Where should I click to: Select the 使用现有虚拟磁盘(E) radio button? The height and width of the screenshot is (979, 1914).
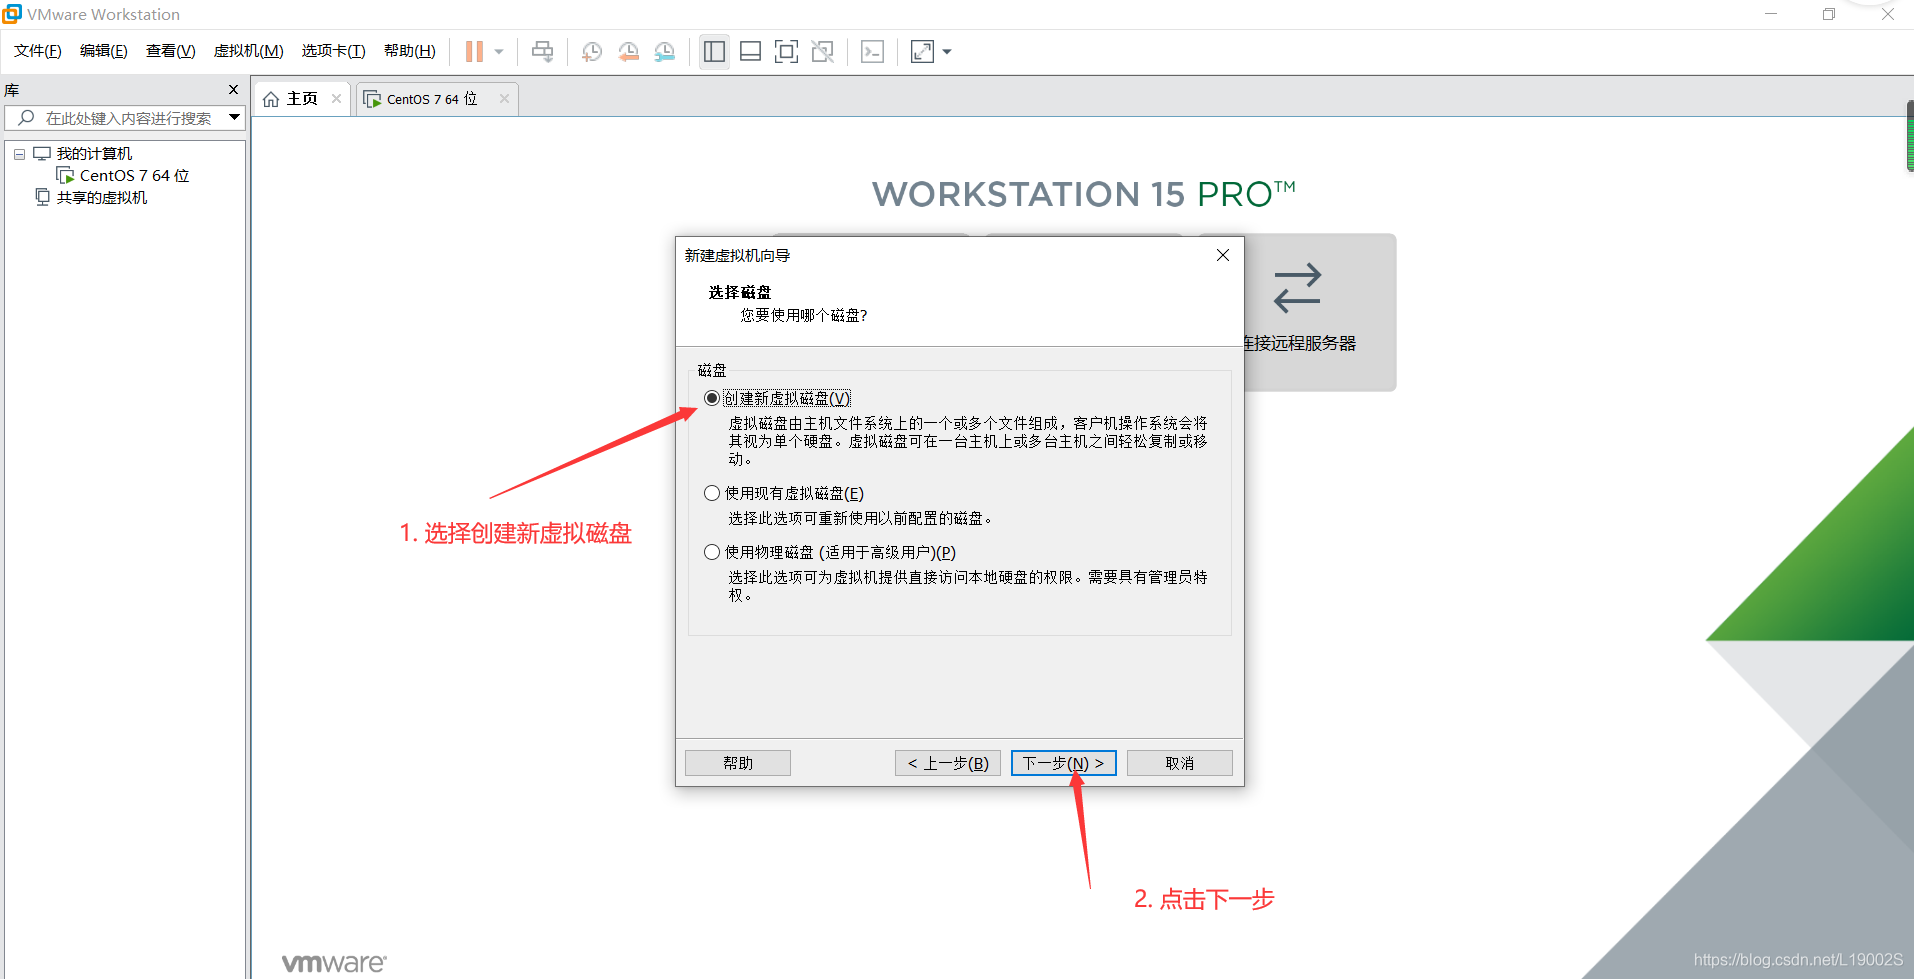pyautogui.click(x=712, y=493)
